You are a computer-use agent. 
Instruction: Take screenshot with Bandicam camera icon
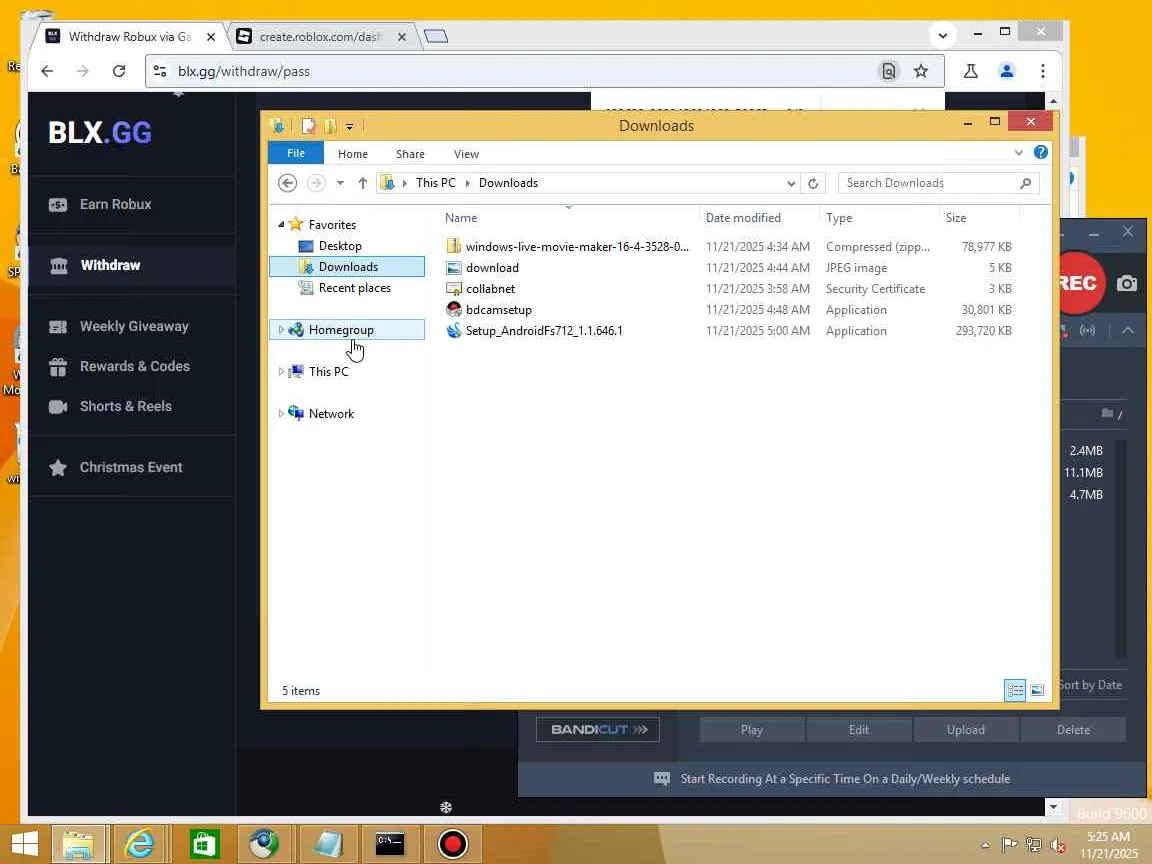[x=1127, y=283]
